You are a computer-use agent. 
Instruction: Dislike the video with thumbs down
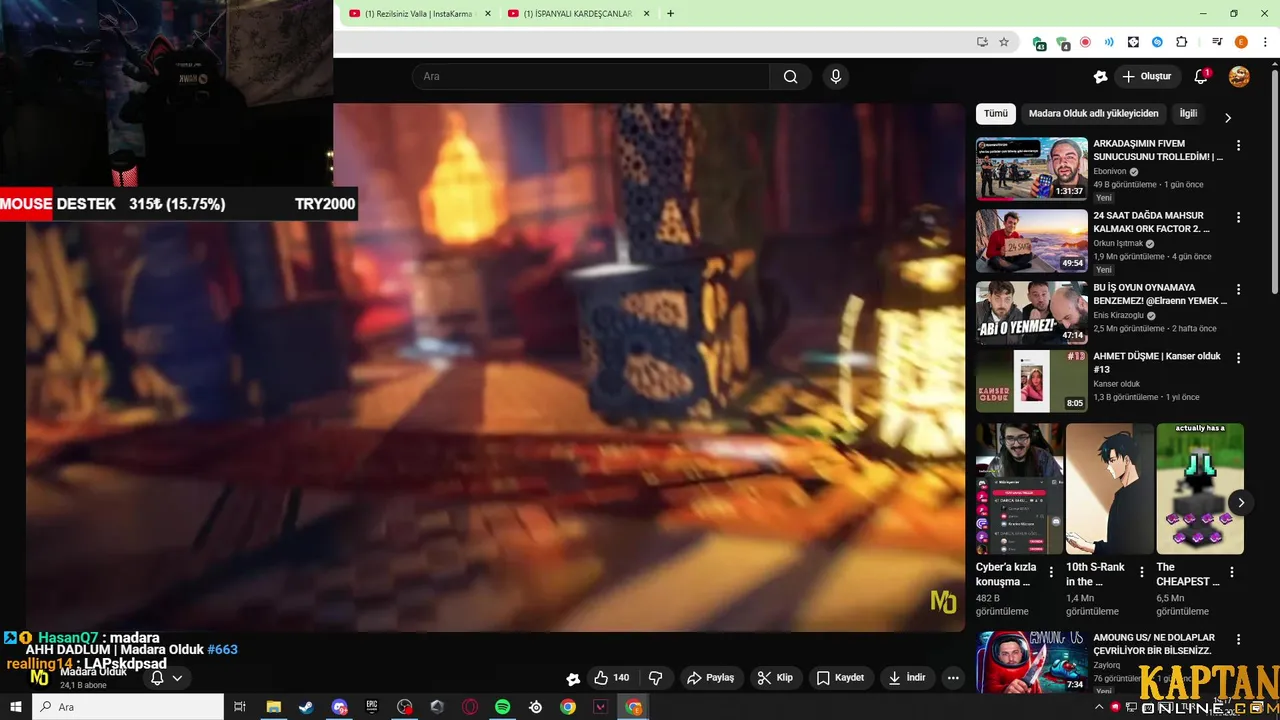[656, 678]
